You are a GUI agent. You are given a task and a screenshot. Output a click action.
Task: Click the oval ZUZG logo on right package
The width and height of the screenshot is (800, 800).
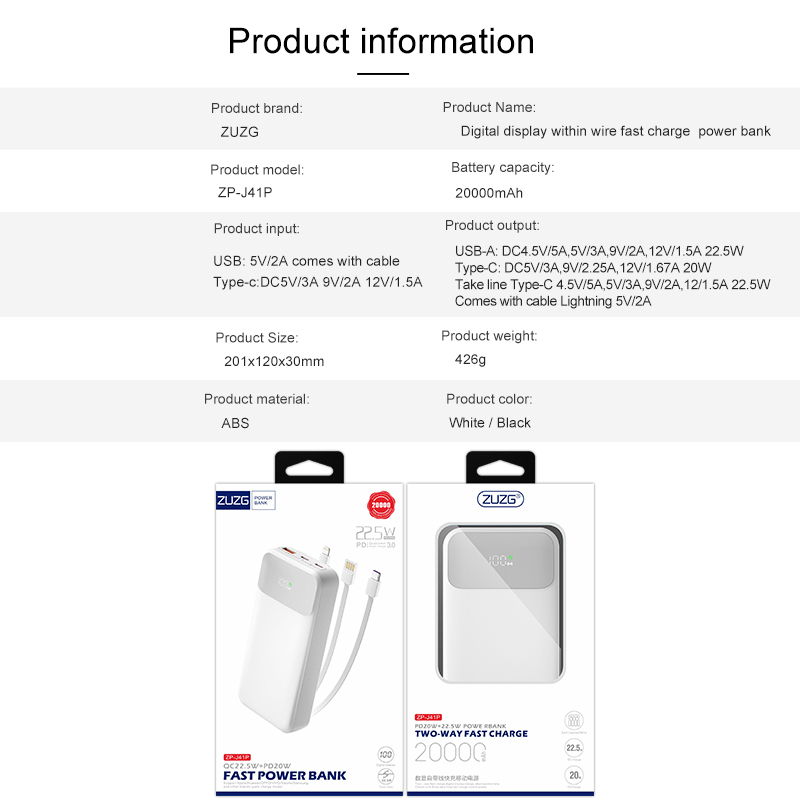[501, 499]
